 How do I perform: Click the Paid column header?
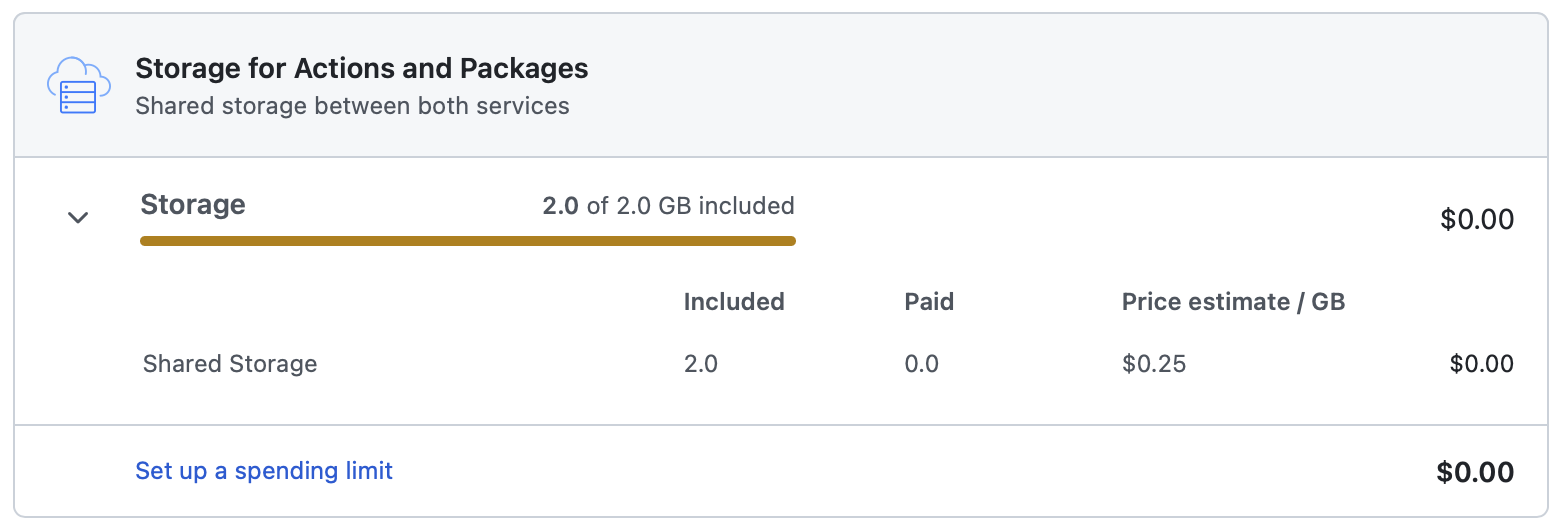pyautogui.click(x=929, y=301)
